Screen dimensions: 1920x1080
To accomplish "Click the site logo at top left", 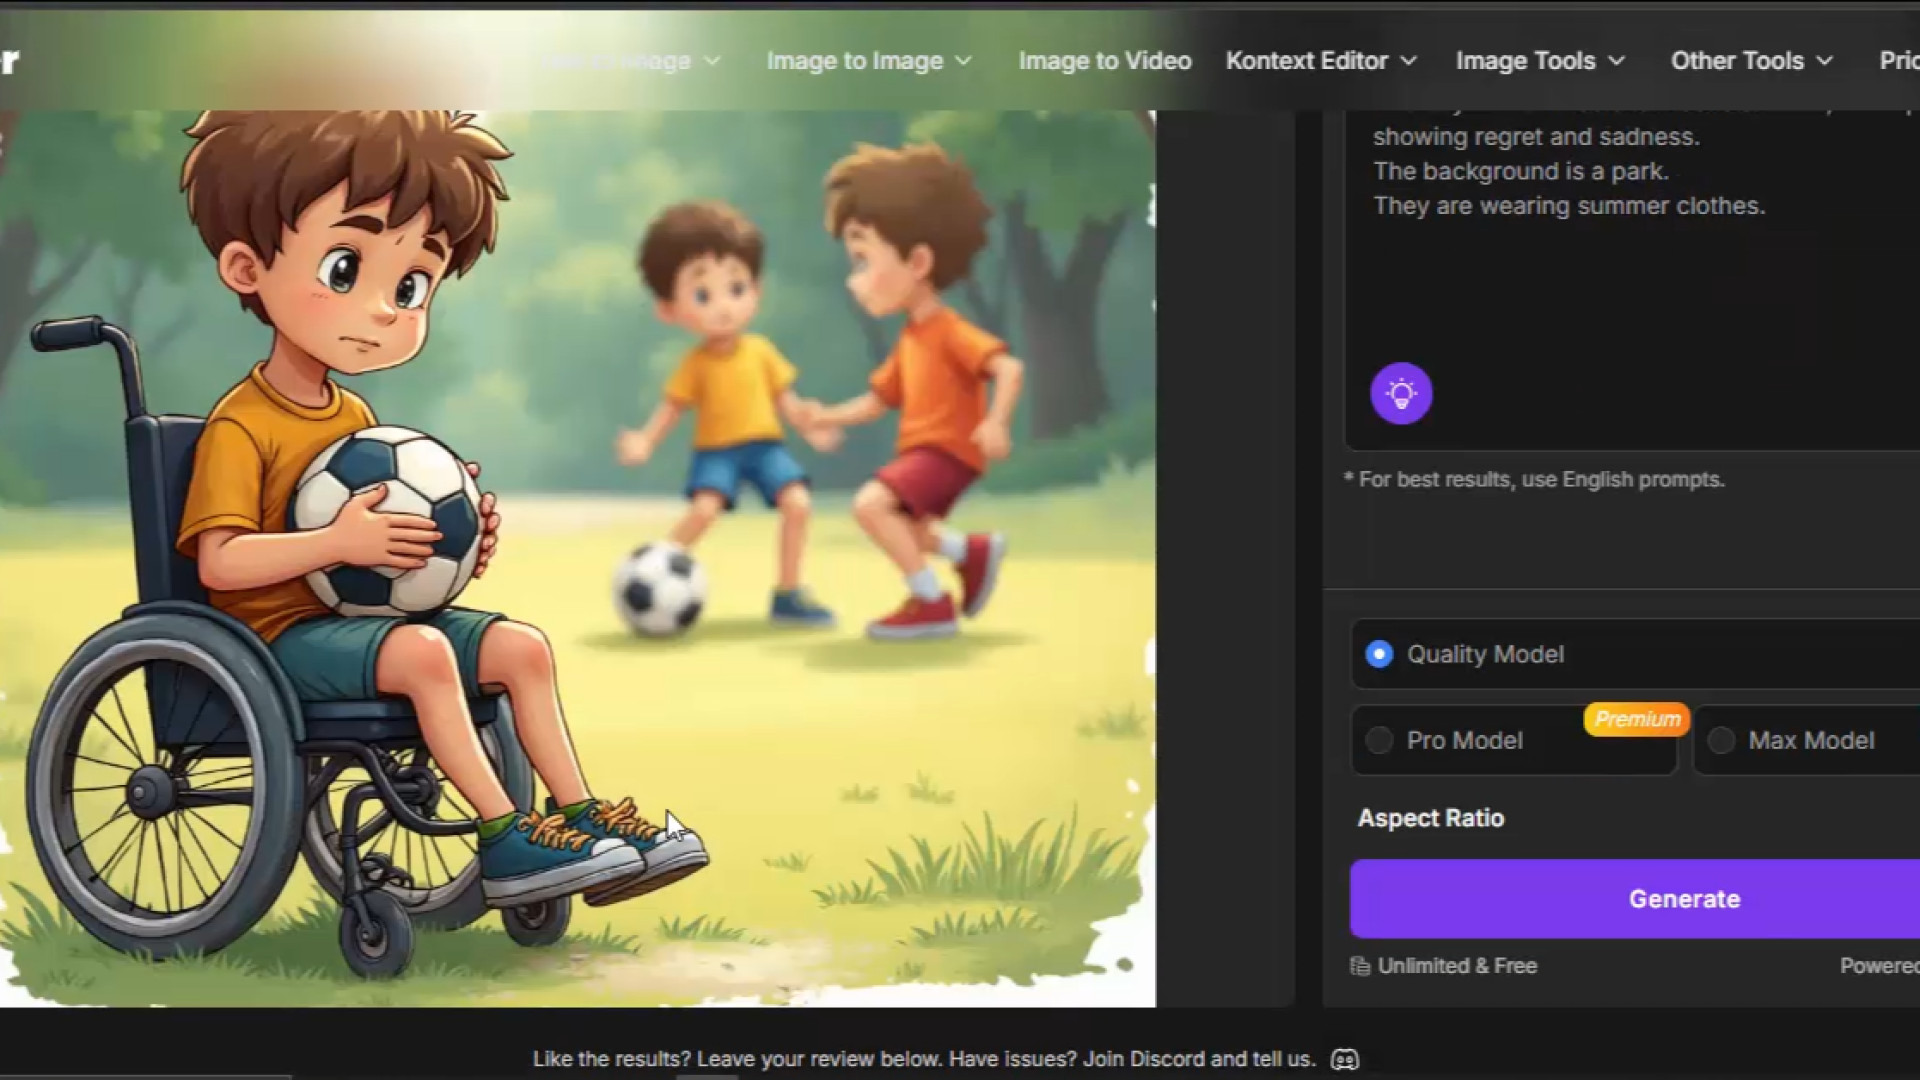I will (x=10, y=60).
